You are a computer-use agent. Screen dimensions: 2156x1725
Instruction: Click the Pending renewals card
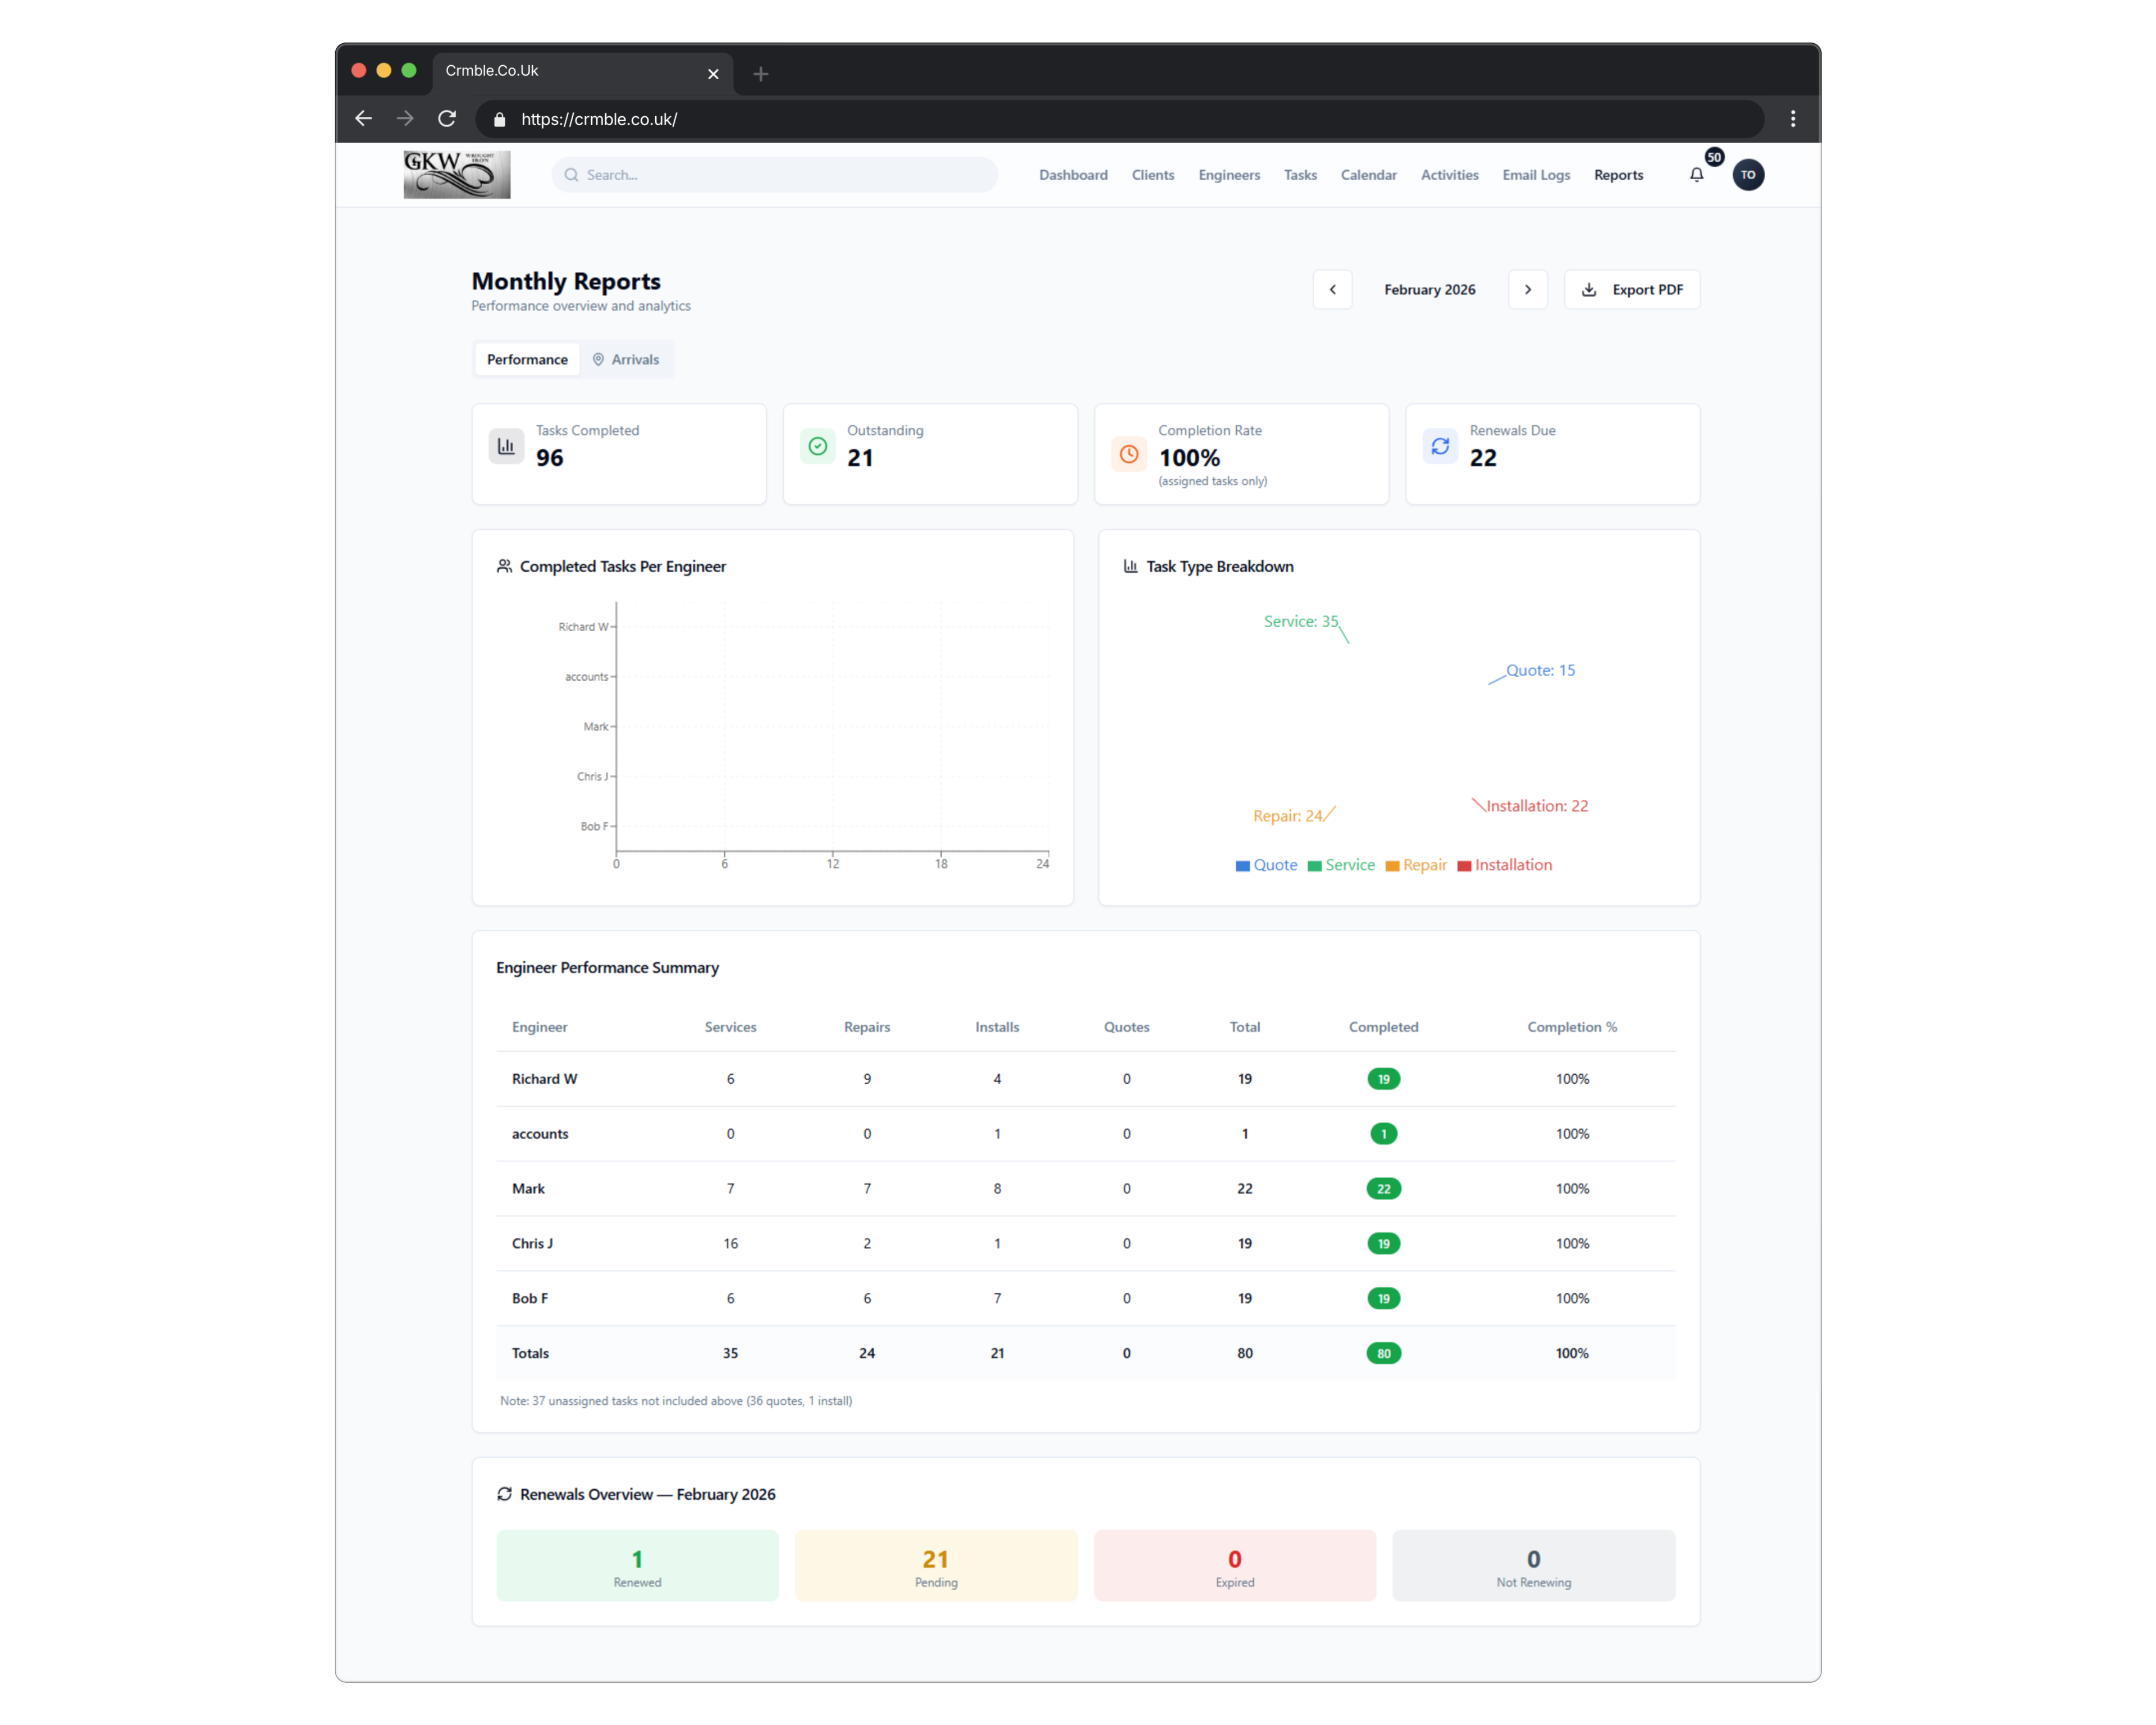point(935,1565)
